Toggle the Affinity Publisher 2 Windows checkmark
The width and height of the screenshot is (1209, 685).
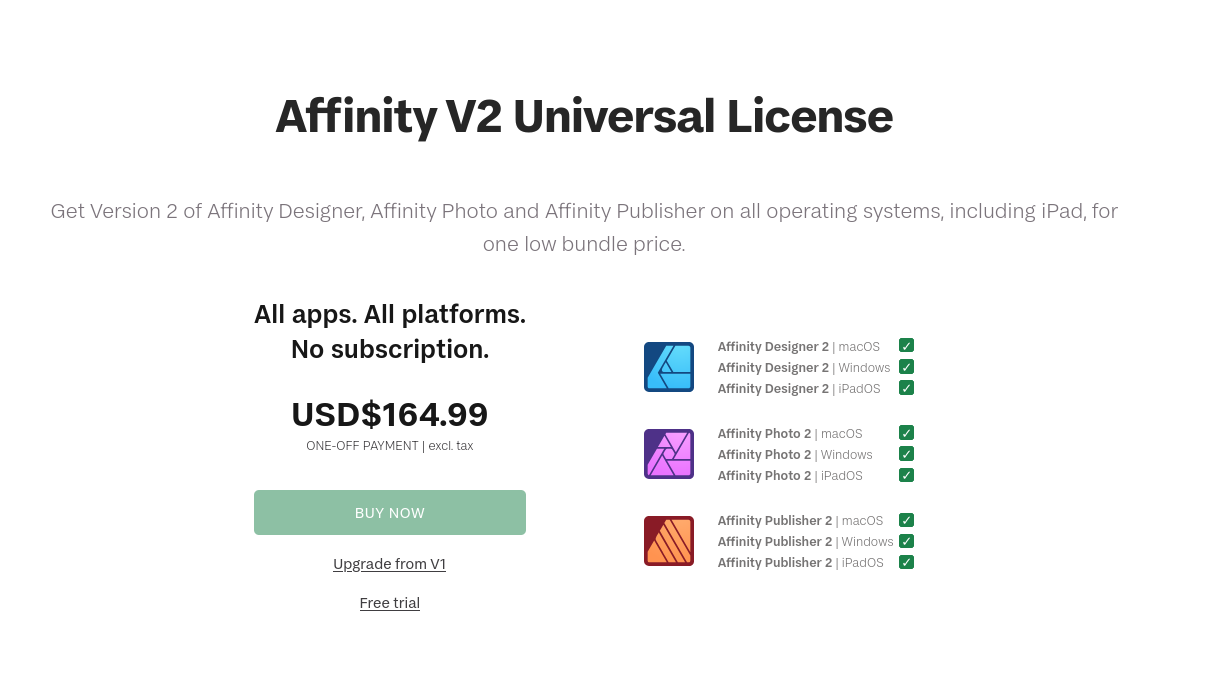point(906,541)
